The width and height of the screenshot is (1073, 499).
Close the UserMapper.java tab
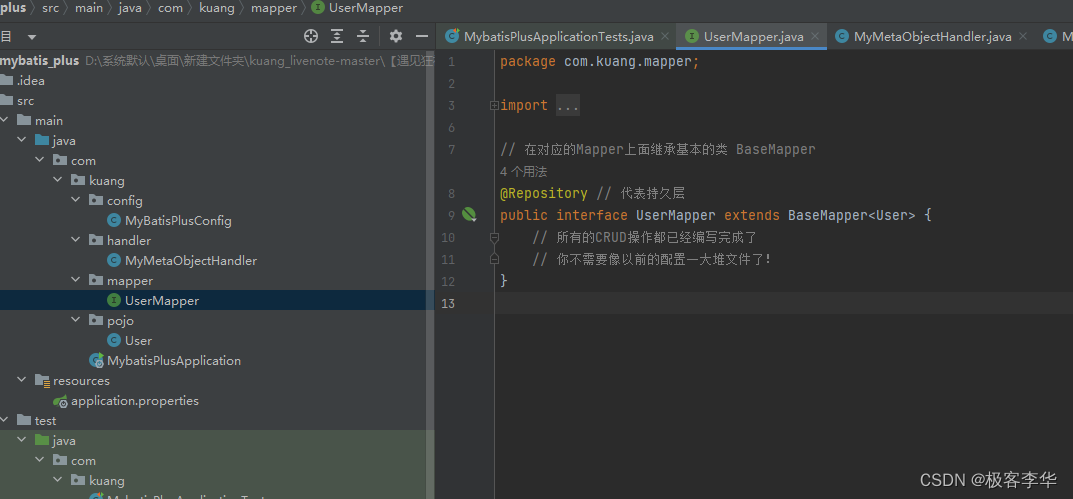tap(815, 37)
